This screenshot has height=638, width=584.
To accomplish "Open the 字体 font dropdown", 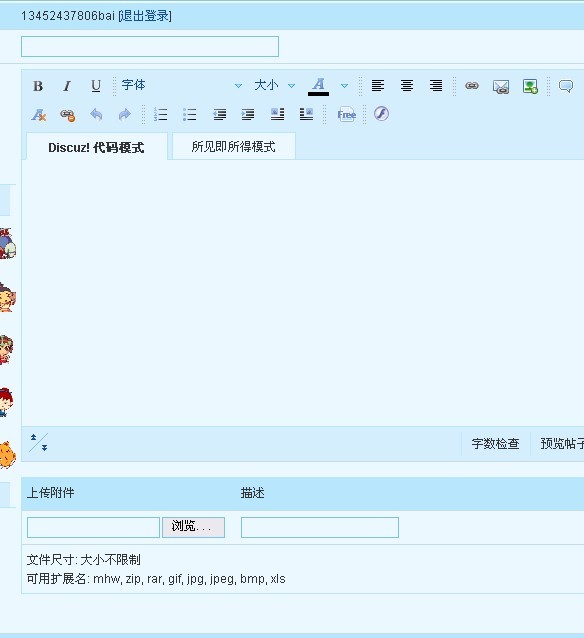I will coord(182,85).
